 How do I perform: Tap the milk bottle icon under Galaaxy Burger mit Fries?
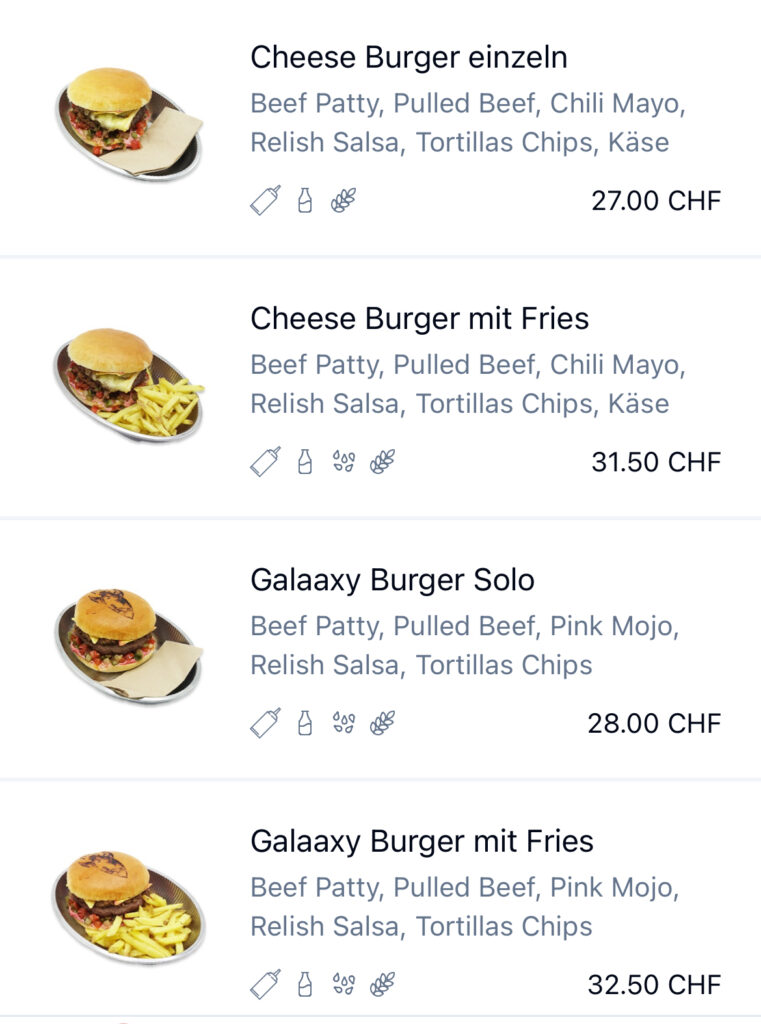click(305, 984)
